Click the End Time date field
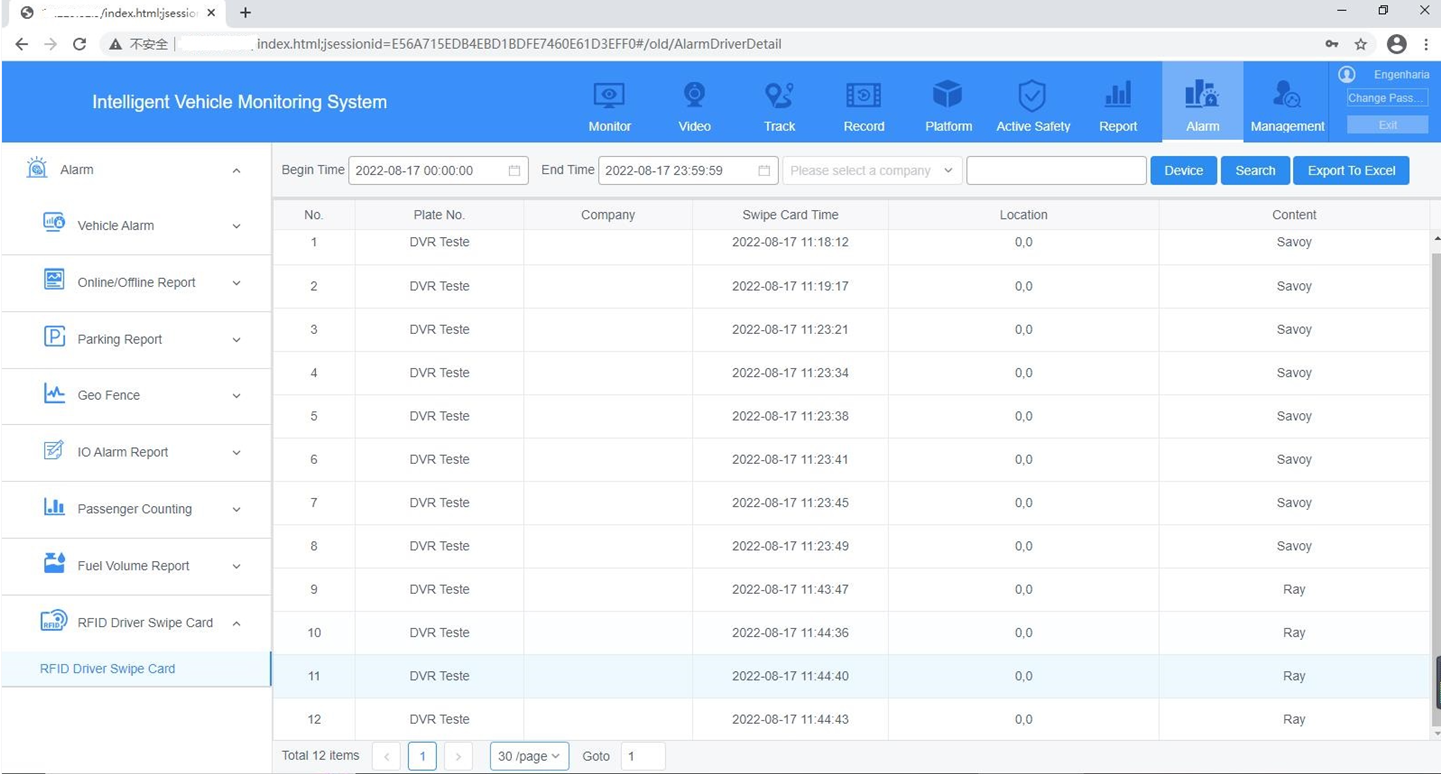Screen dimensions: 1441x774 [688, 170]
